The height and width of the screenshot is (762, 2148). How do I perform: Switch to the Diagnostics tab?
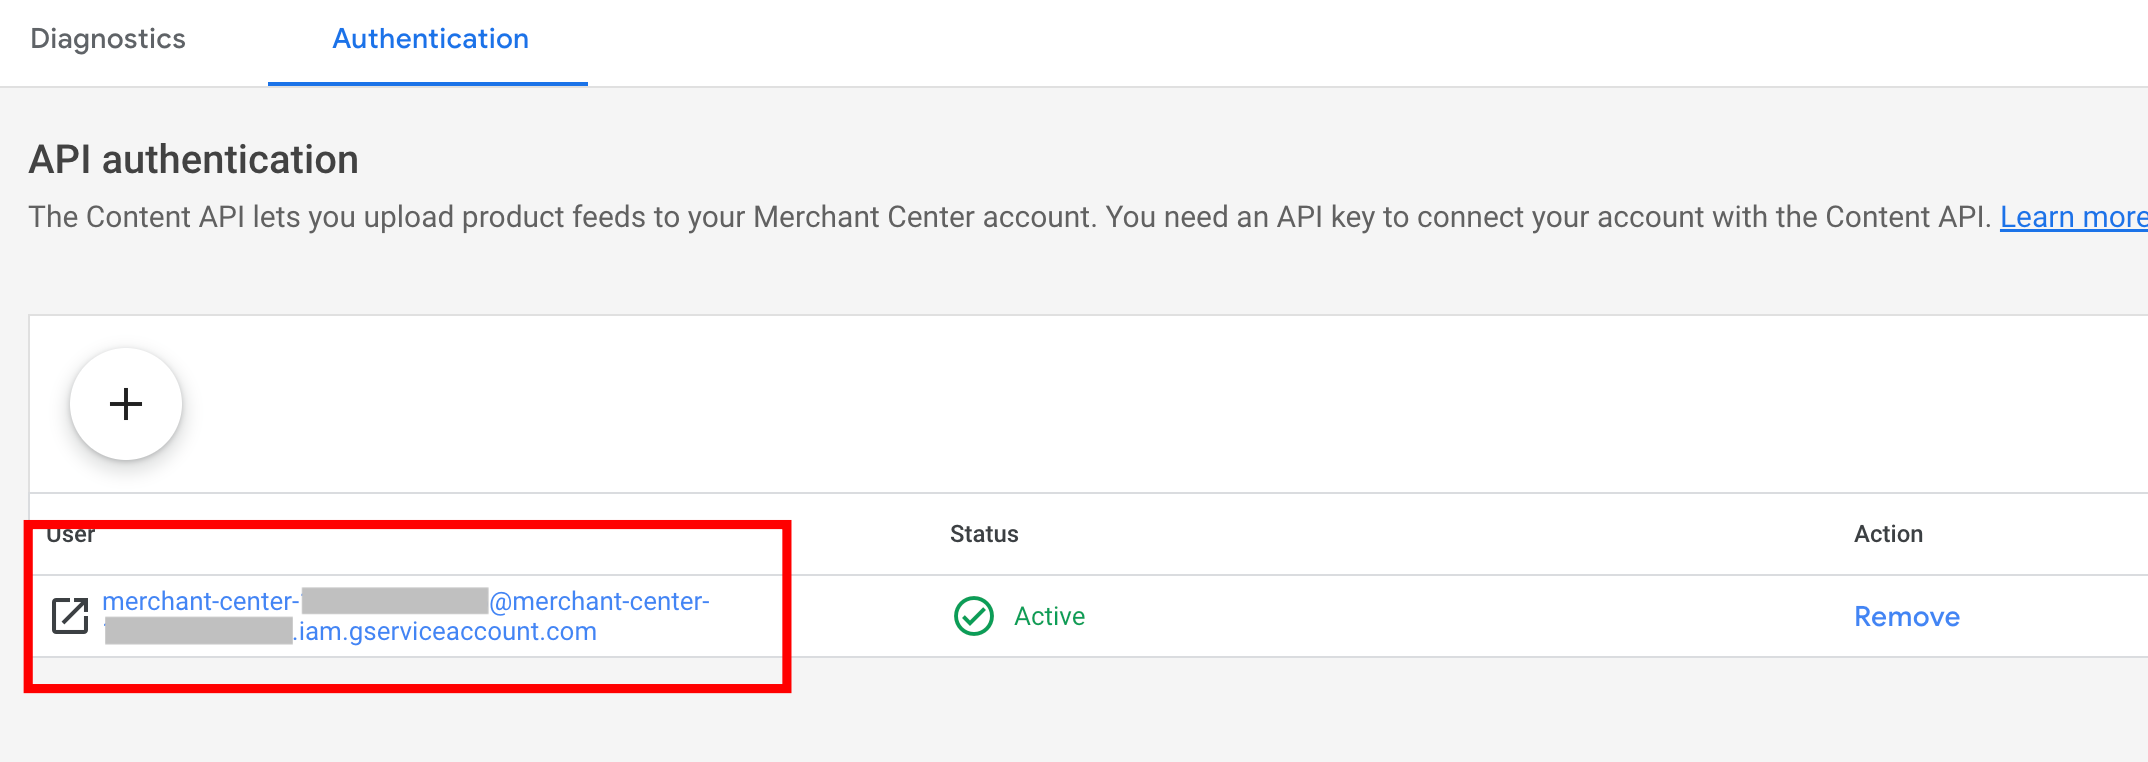point(108,39)
